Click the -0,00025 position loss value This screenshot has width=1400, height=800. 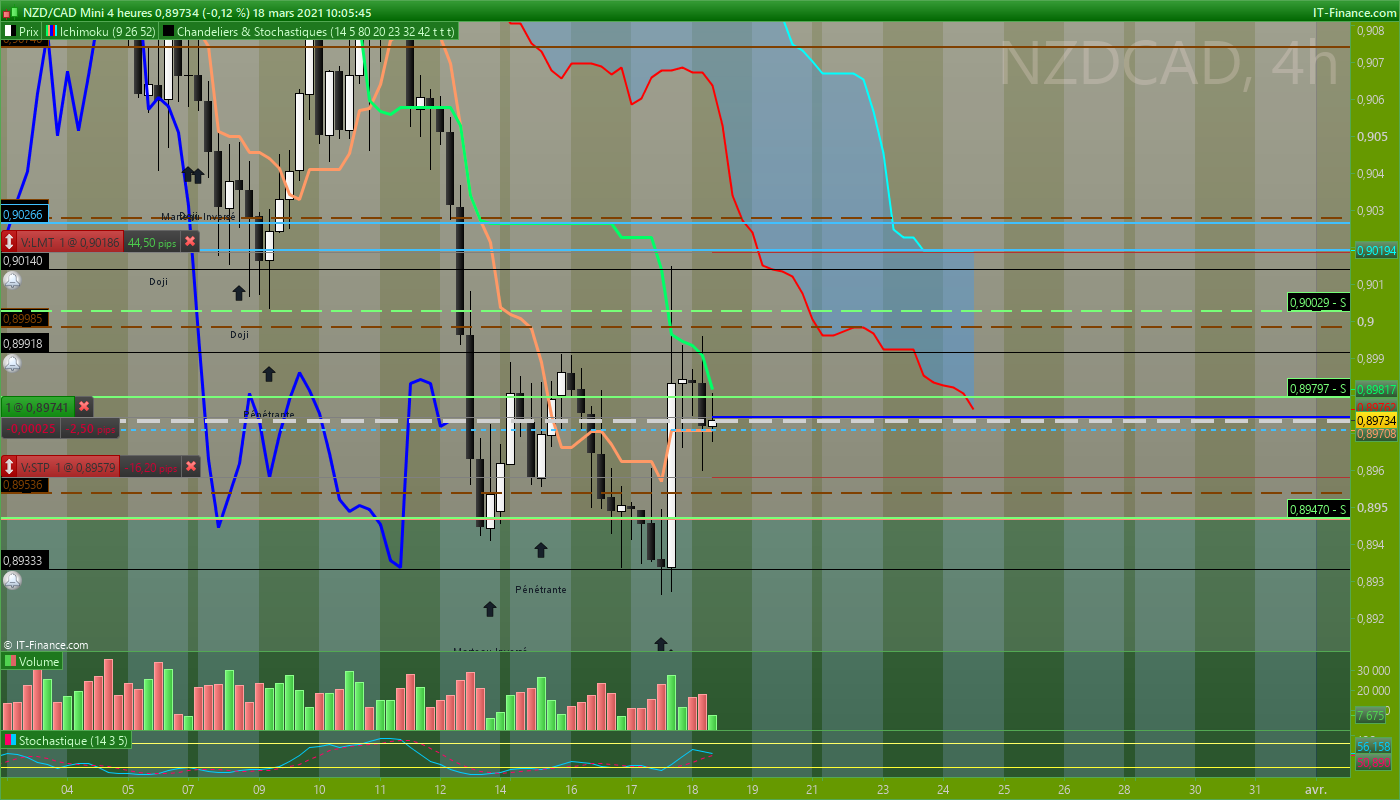click(x=30, y=429)
